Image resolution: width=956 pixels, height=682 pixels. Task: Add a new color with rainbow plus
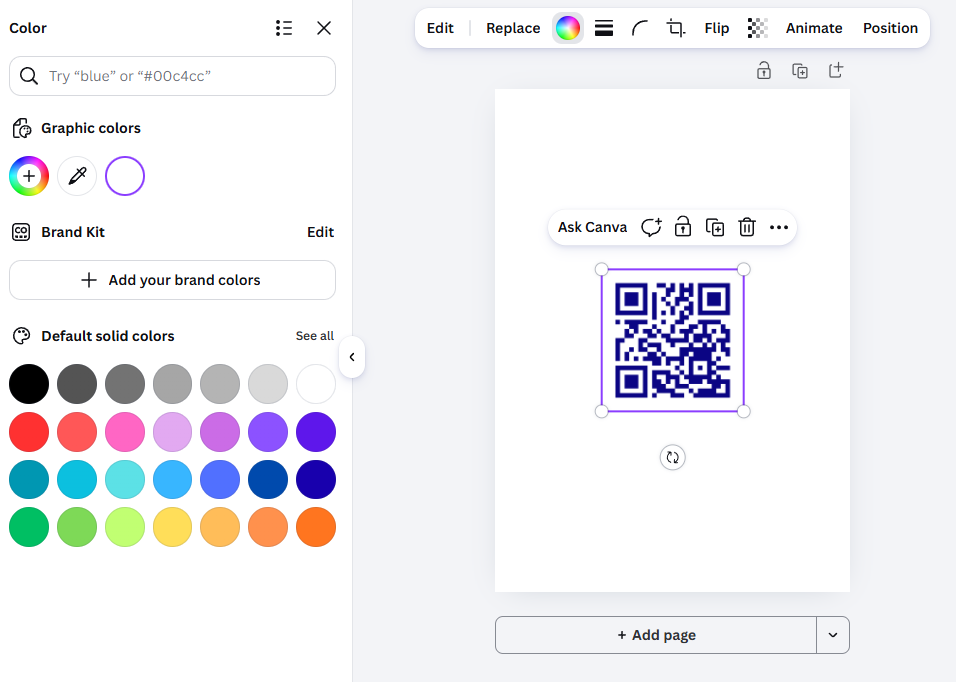click(x=29, y=176)
